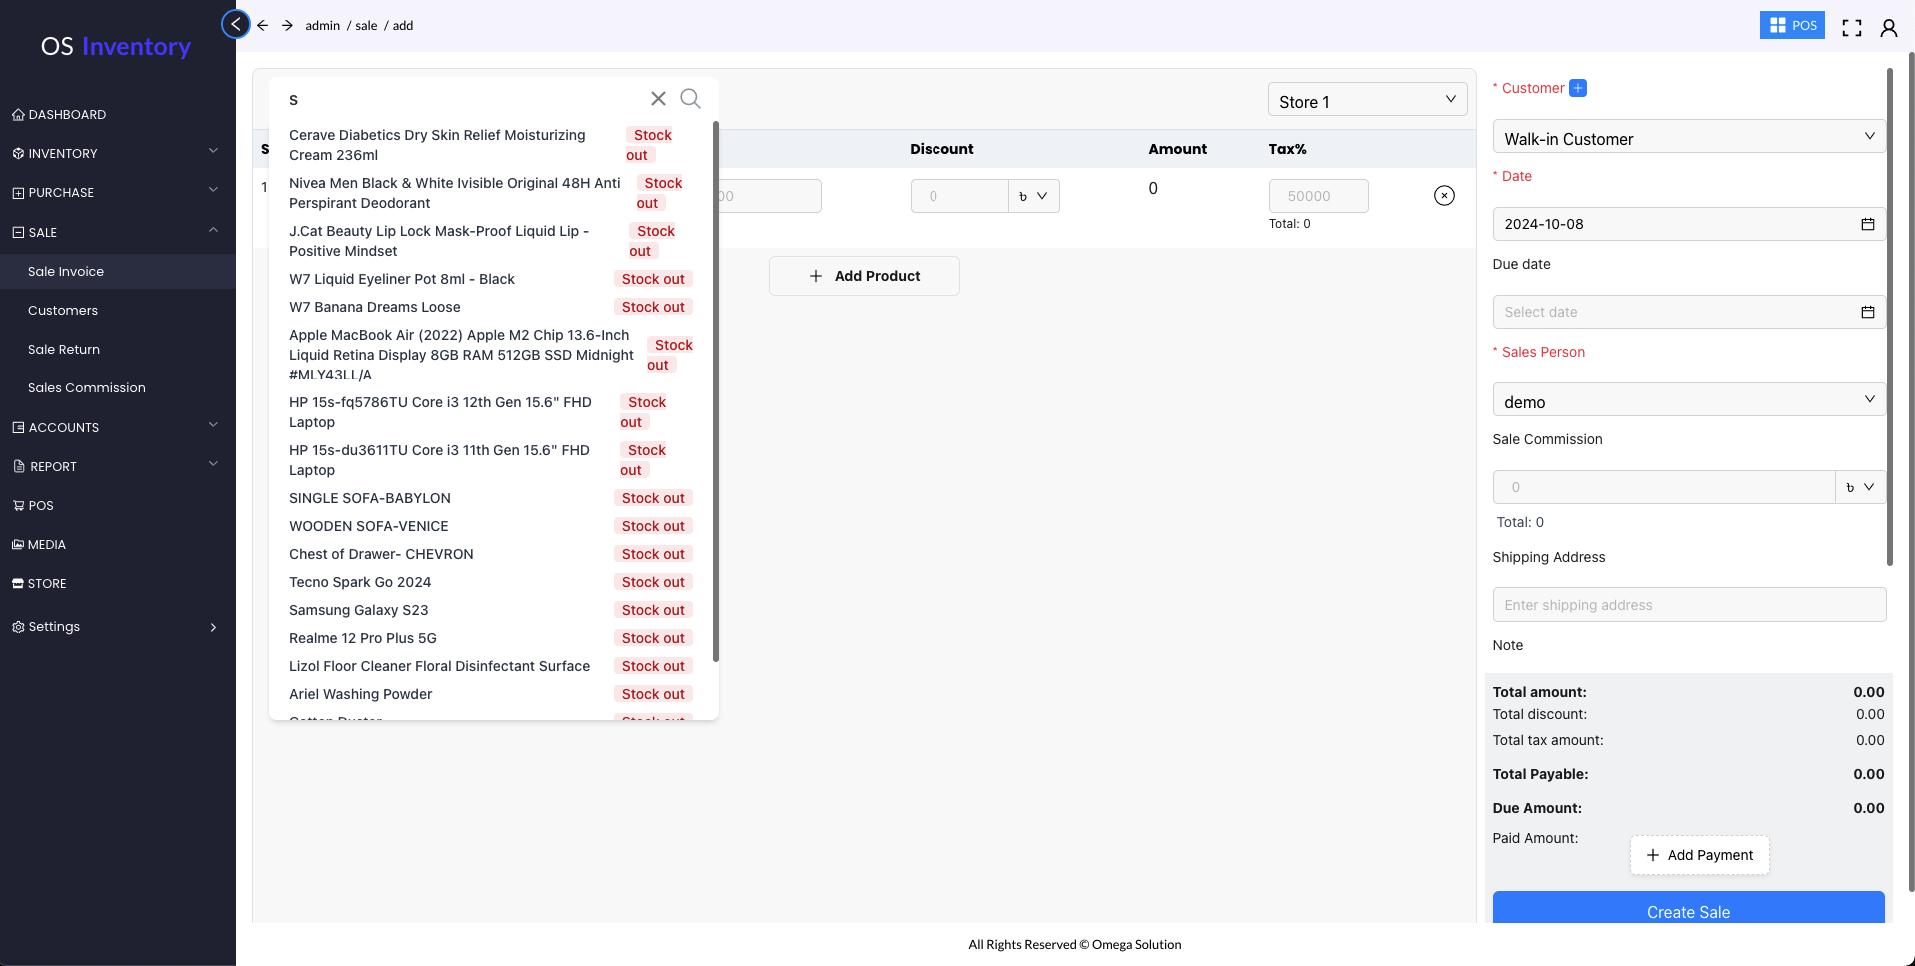Open the Date calendar picker icon
This screenshot has height=966, width=1915.
pyautogui.click(x=1867, y=224)
